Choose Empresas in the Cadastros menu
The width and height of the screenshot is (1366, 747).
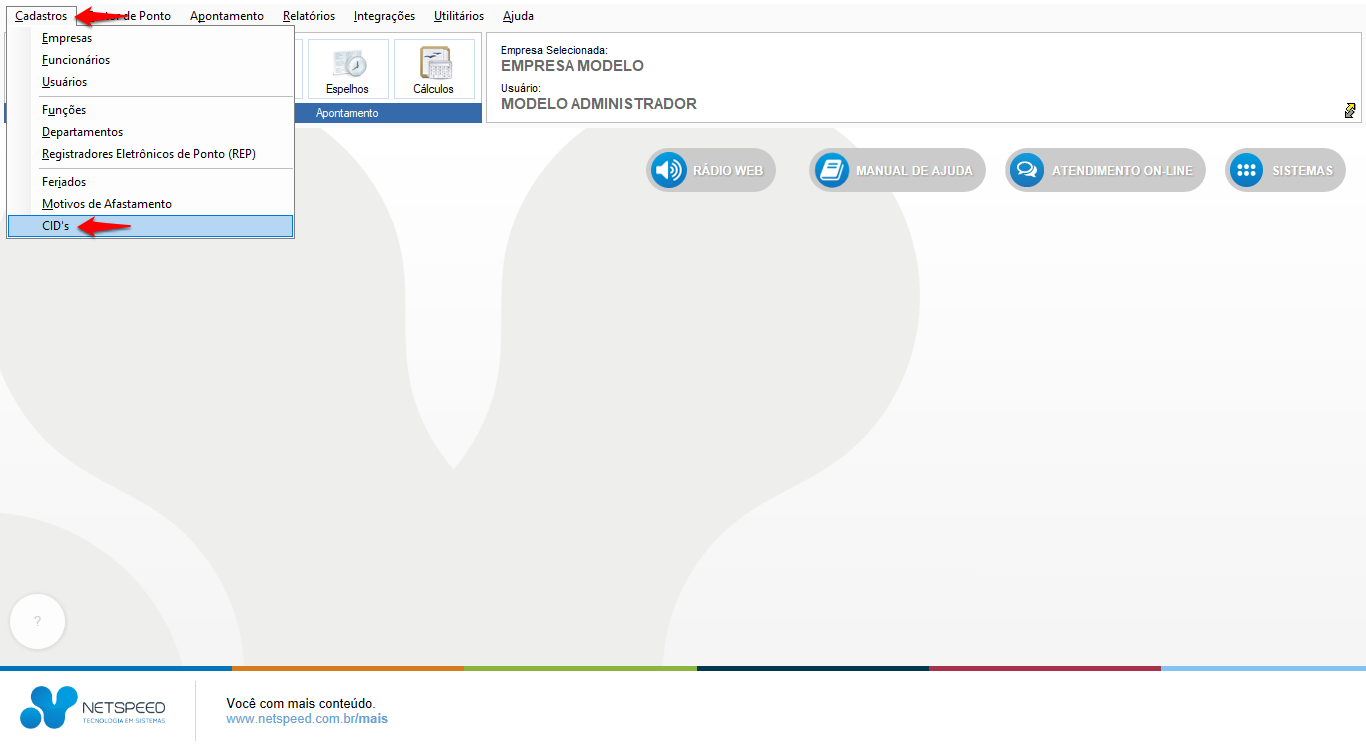(x=67, y=38)
